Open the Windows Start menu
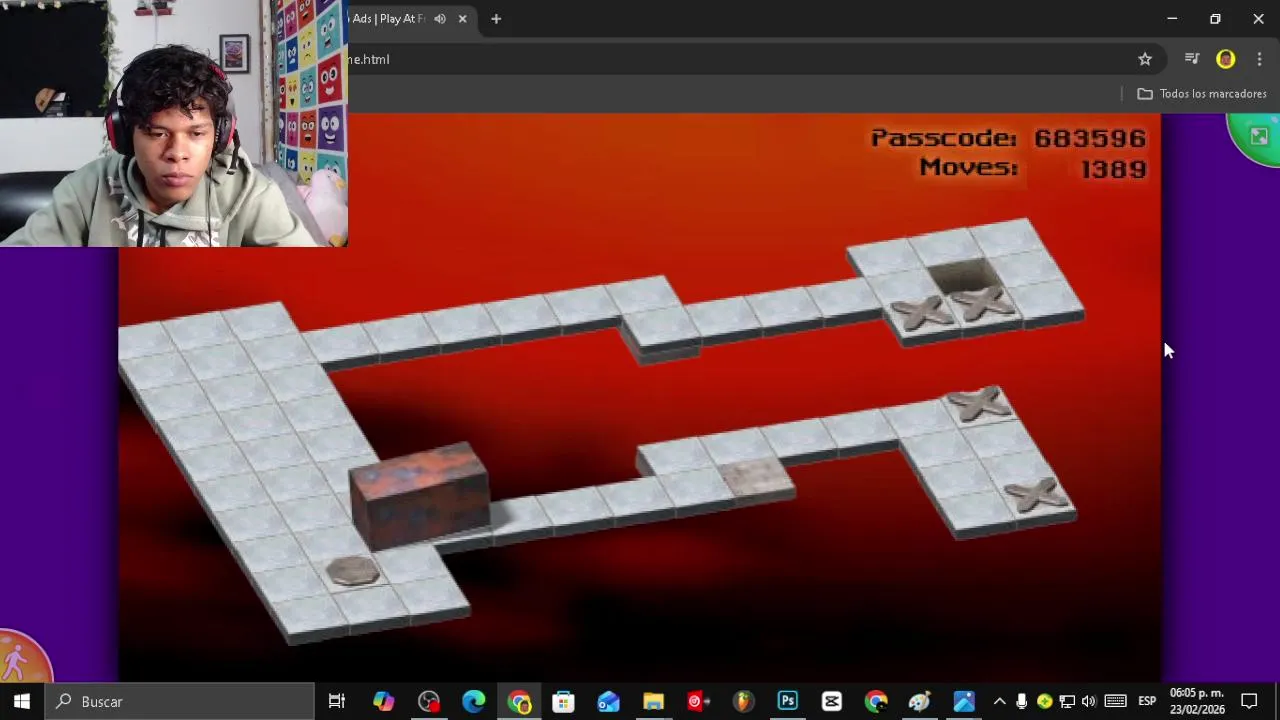Screen dimensions: 1280x720 point(21,702)
